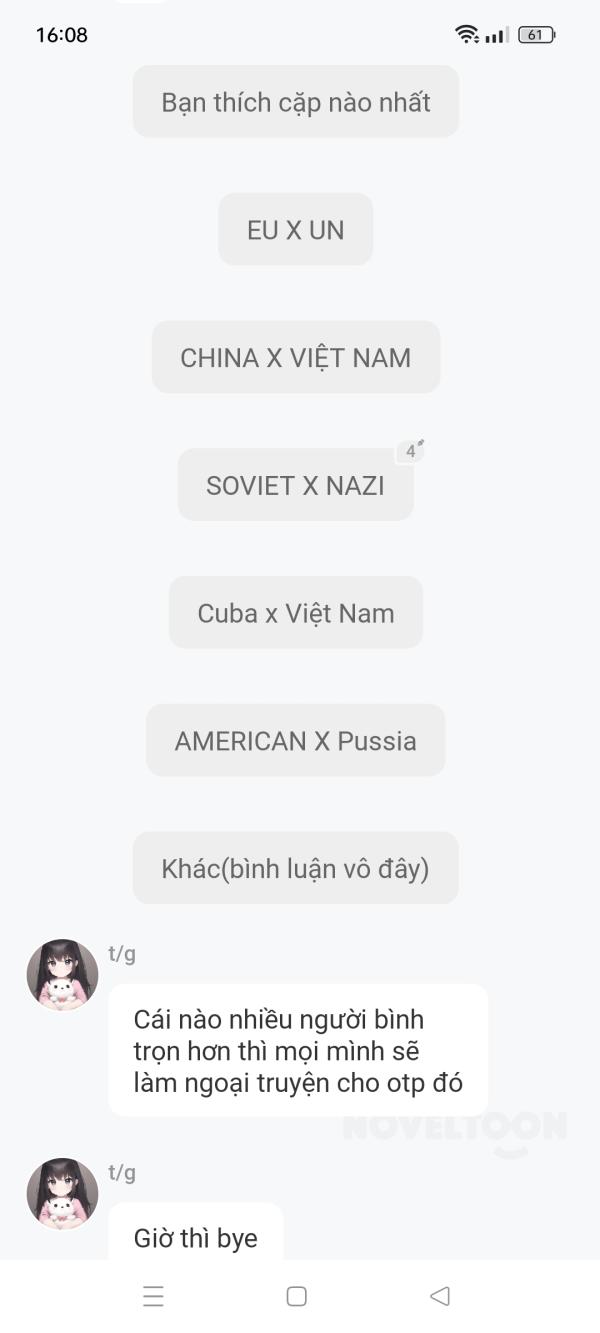Open the first t/g avatar picture
This screenshot has width=600, height=1333.
[62, 975]
